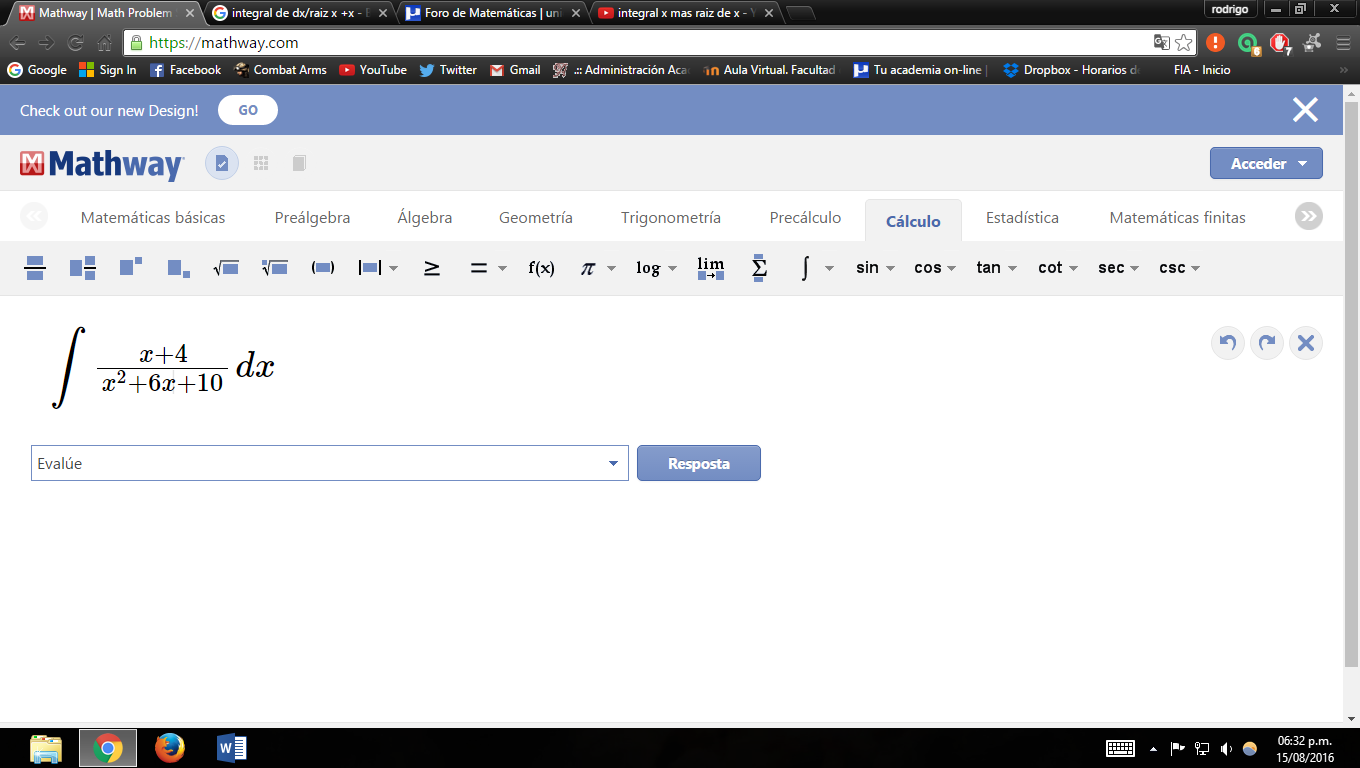
Task: Click the summation sigma icon
Action: (759, 268)
